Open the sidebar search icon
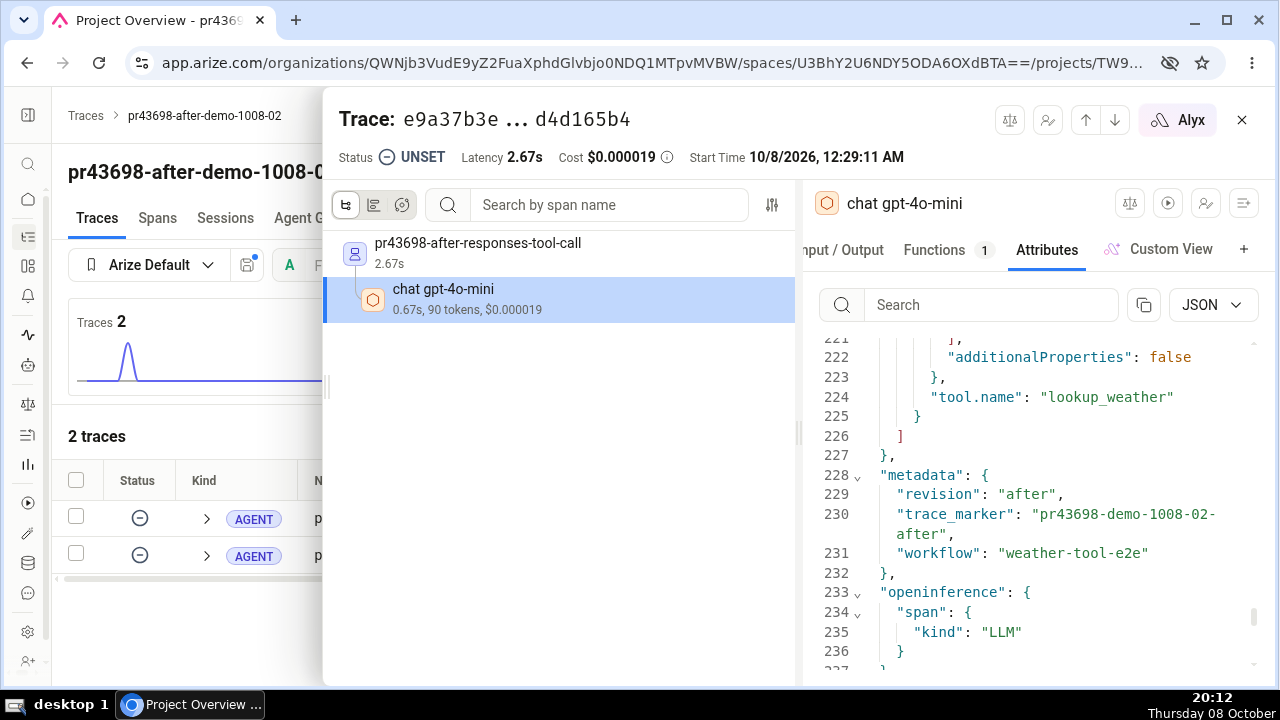The width and height of the screenshot is (1280, 720). click(x=28, y=165)
